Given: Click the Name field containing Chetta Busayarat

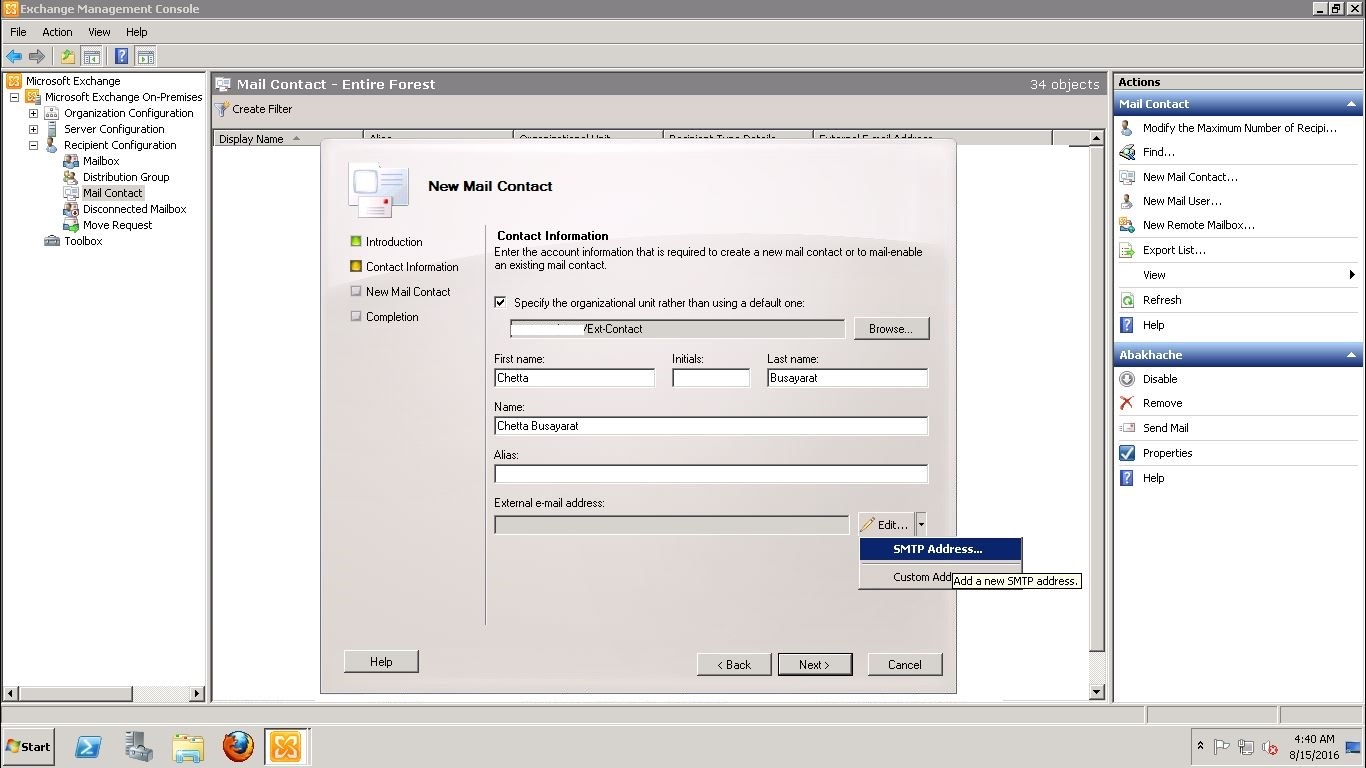Looking at the screenshot, I should point(711,426).
